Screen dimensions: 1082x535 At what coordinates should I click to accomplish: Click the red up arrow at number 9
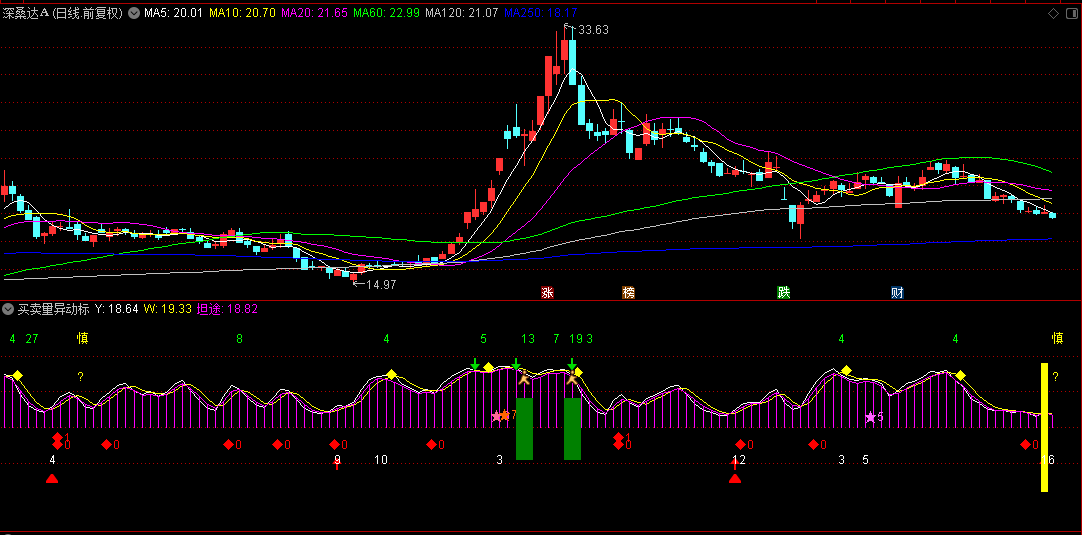pos(337,464)
